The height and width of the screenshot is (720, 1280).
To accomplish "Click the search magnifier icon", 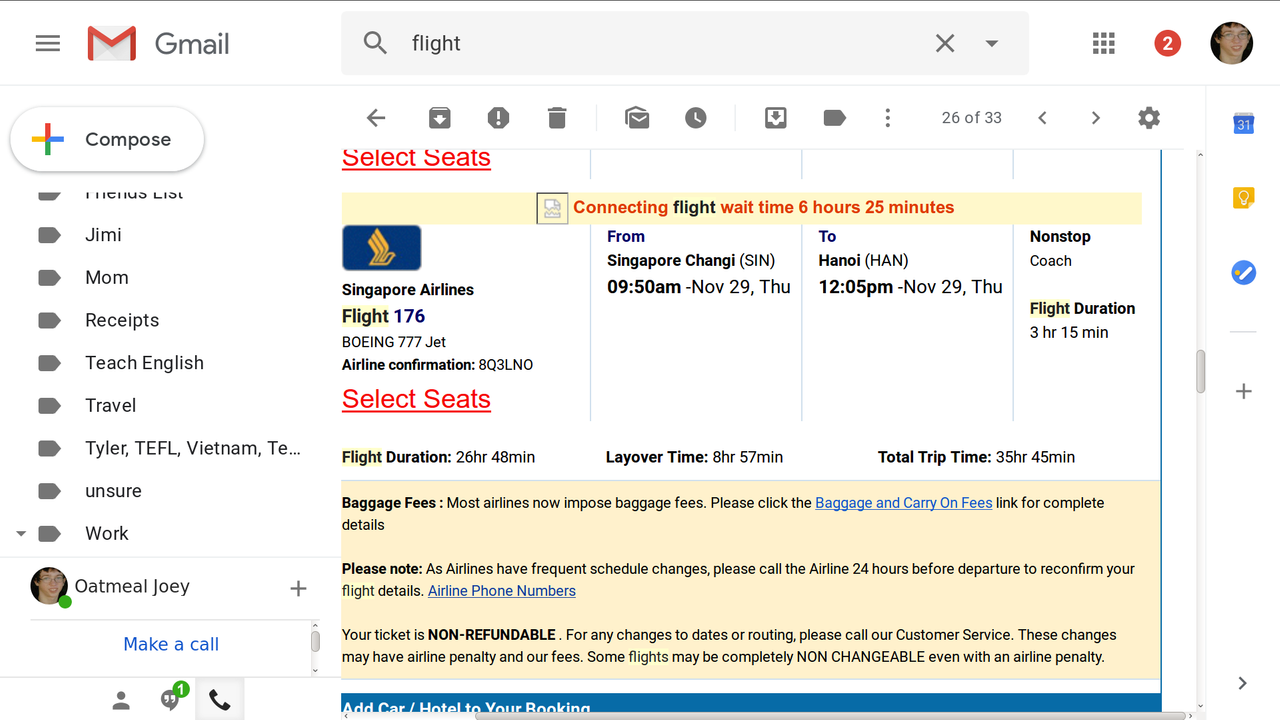I will point(375,43).
